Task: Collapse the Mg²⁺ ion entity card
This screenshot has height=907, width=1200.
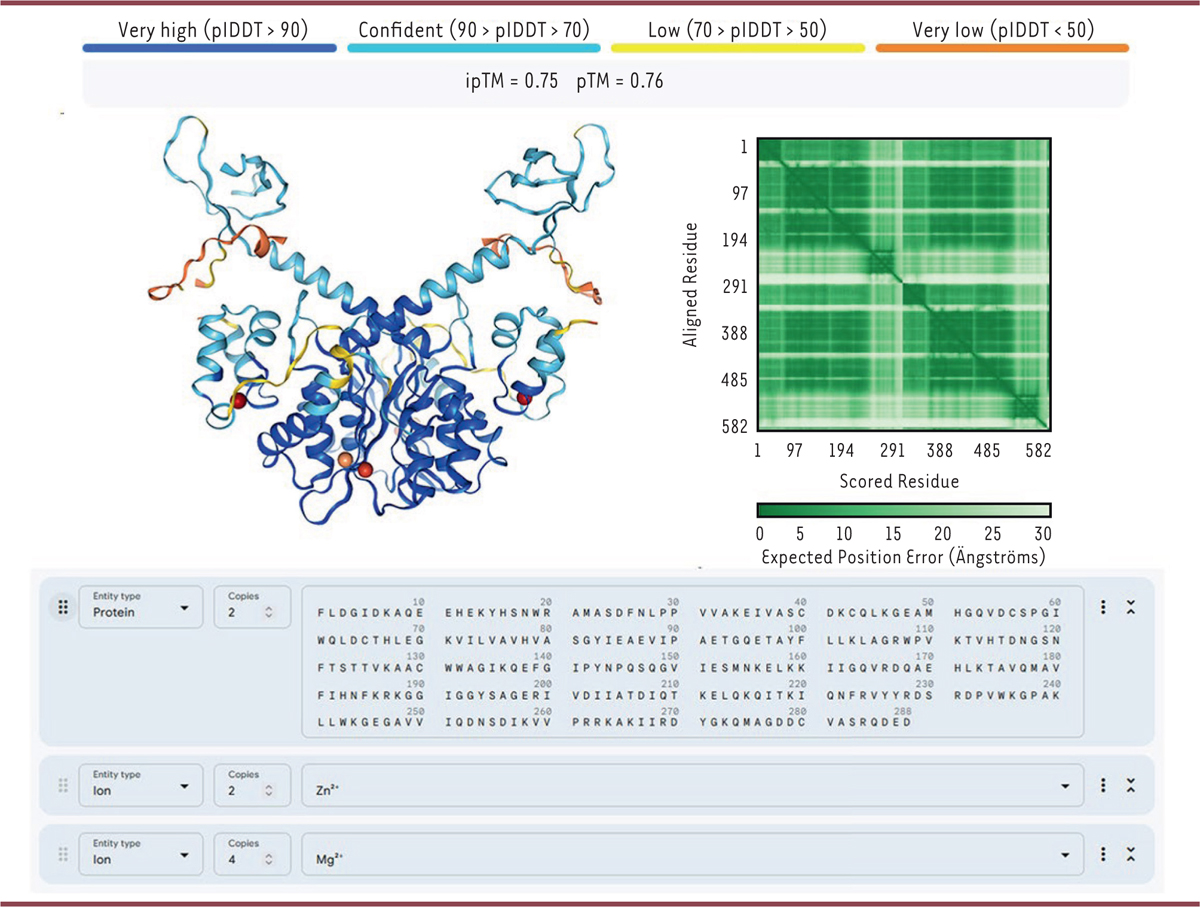Action: click(1131, 854)
